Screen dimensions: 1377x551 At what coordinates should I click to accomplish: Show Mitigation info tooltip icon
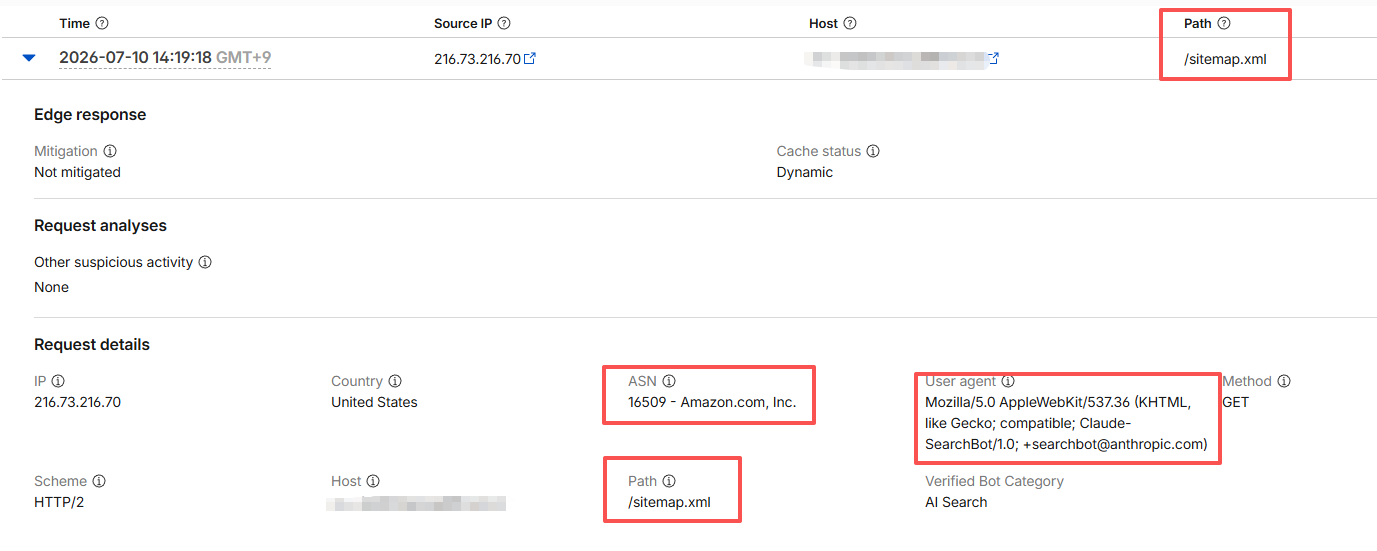[x=110, y=151]
